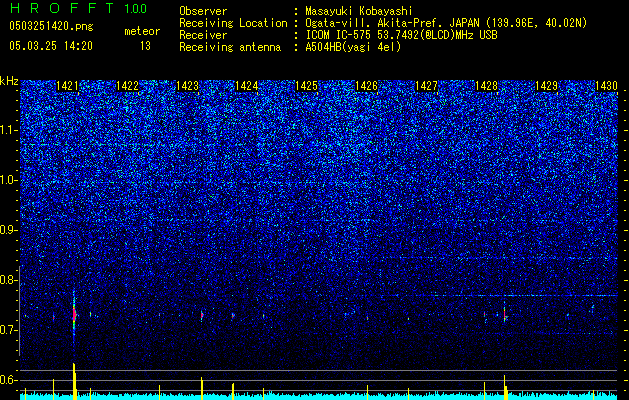The width and height of the screenshot is (629, 400).
Task: Click the 1427 time axis label
Action: tap(426, 86)
